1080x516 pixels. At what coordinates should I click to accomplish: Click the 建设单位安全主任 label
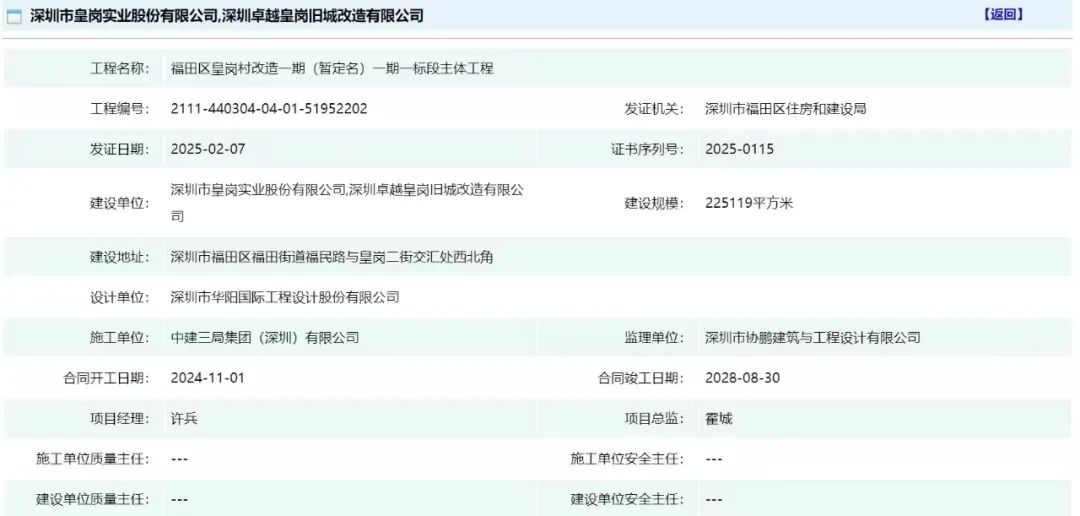point(627,499)
